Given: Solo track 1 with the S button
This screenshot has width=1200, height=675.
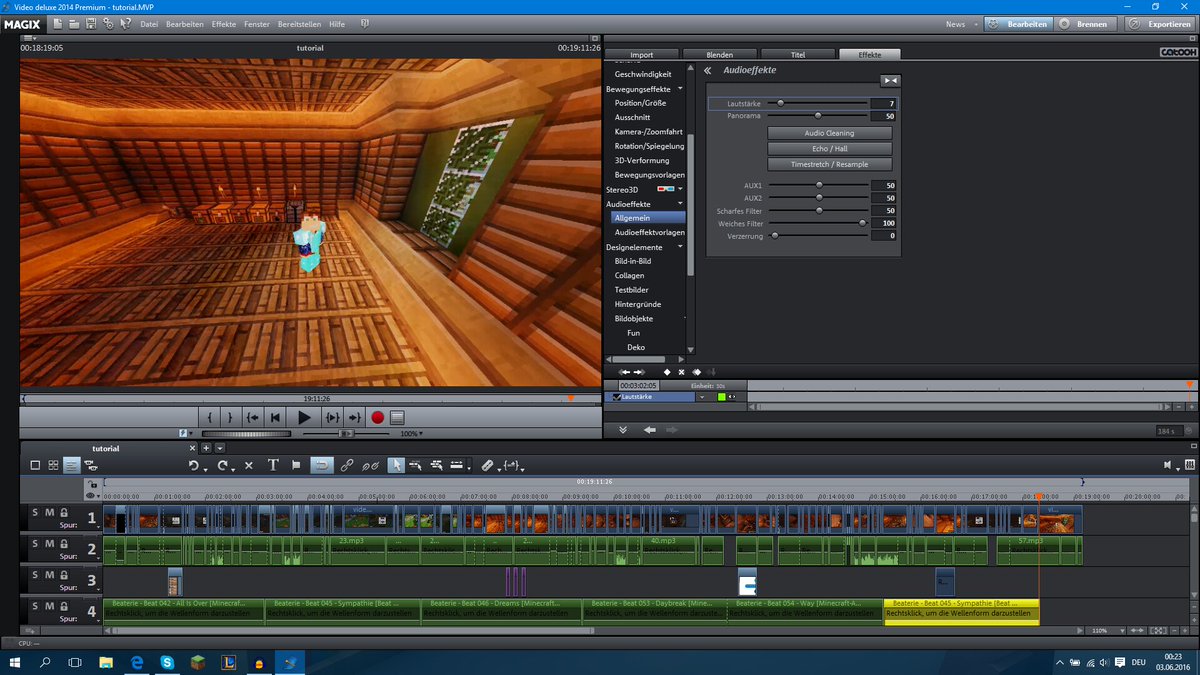Looking at the screenshot, I should [35, 513].
